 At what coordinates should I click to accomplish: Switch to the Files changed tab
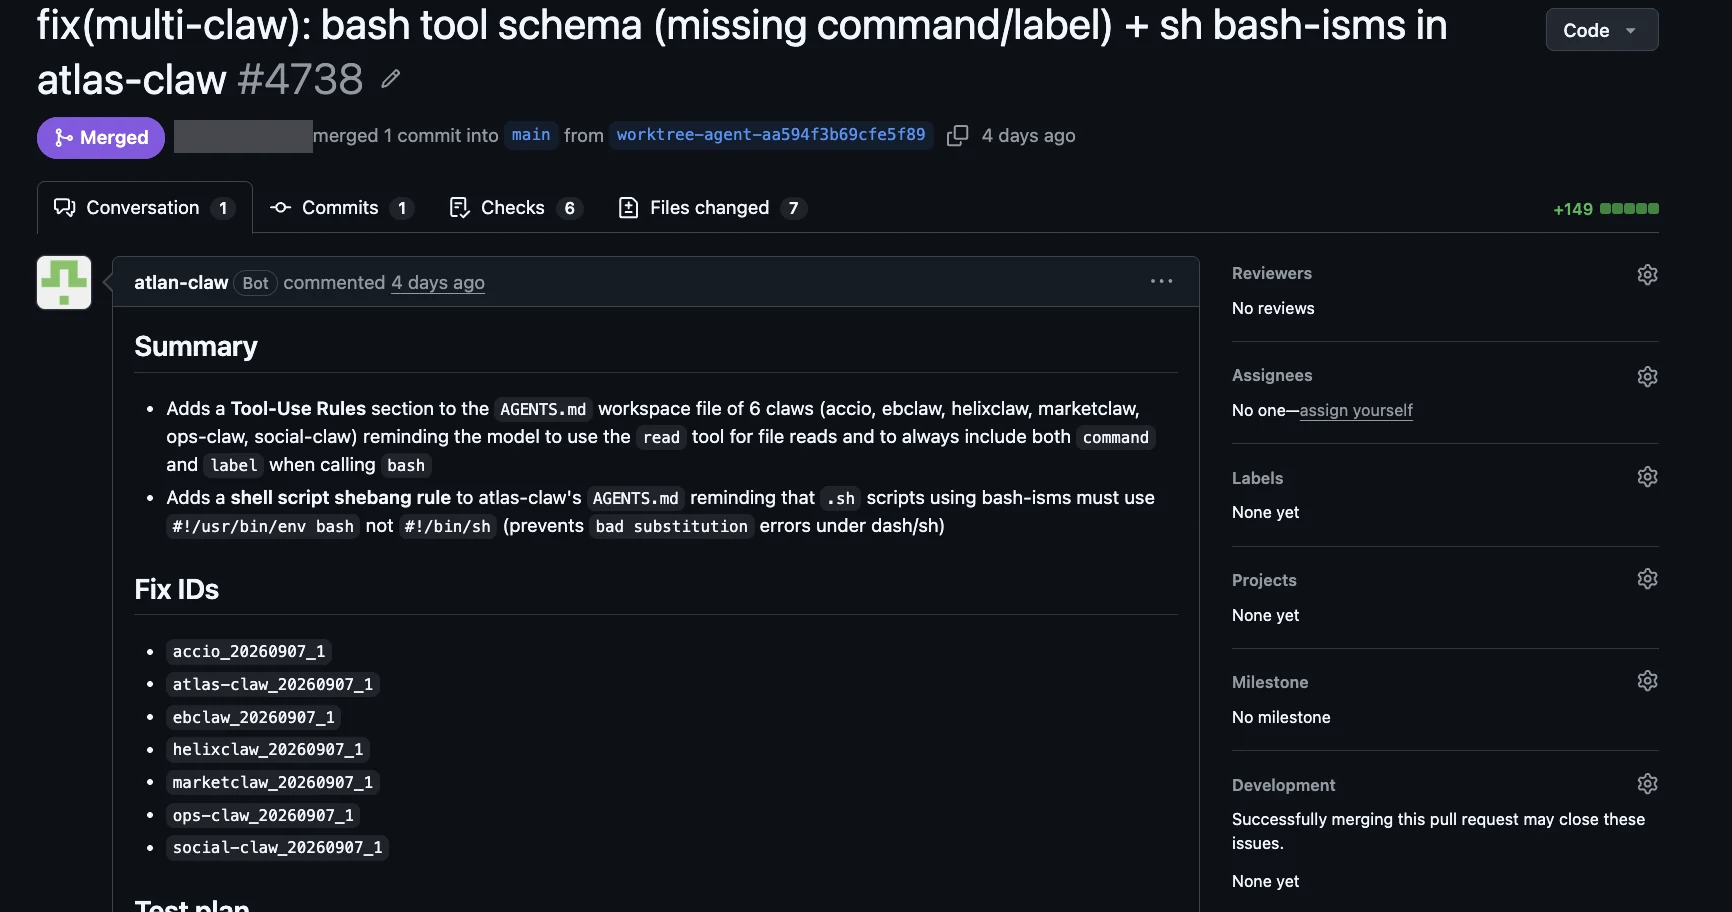point(712,208)
